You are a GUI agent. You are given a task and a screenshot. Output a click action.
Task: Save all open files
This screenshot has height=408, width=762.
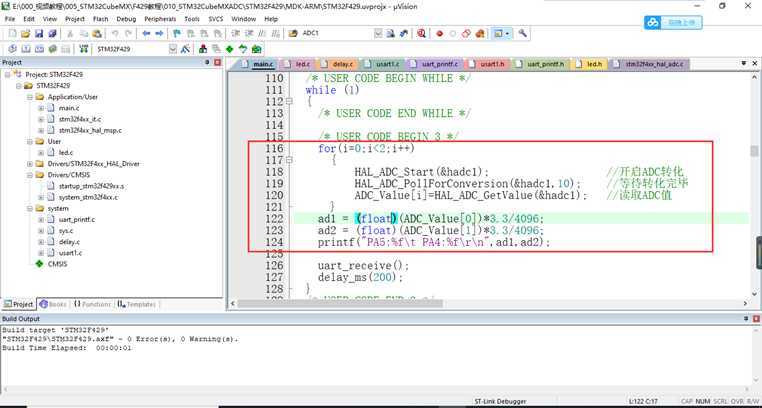click(x=52, y=34)
